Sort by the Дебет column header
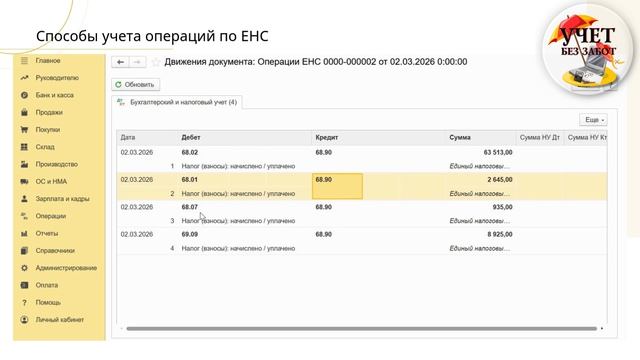Image resolution: width=640 pixels, height=360 pixels. [x=245, y=138]
